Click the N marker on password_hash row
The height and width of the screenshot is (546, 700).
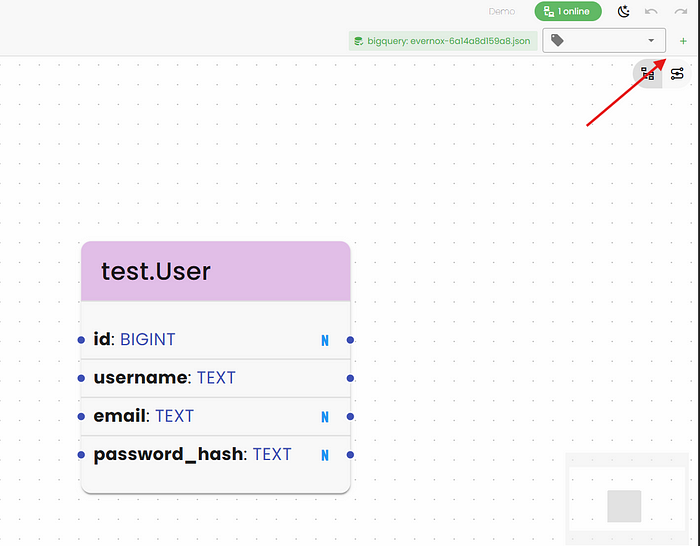click(325, 455)
